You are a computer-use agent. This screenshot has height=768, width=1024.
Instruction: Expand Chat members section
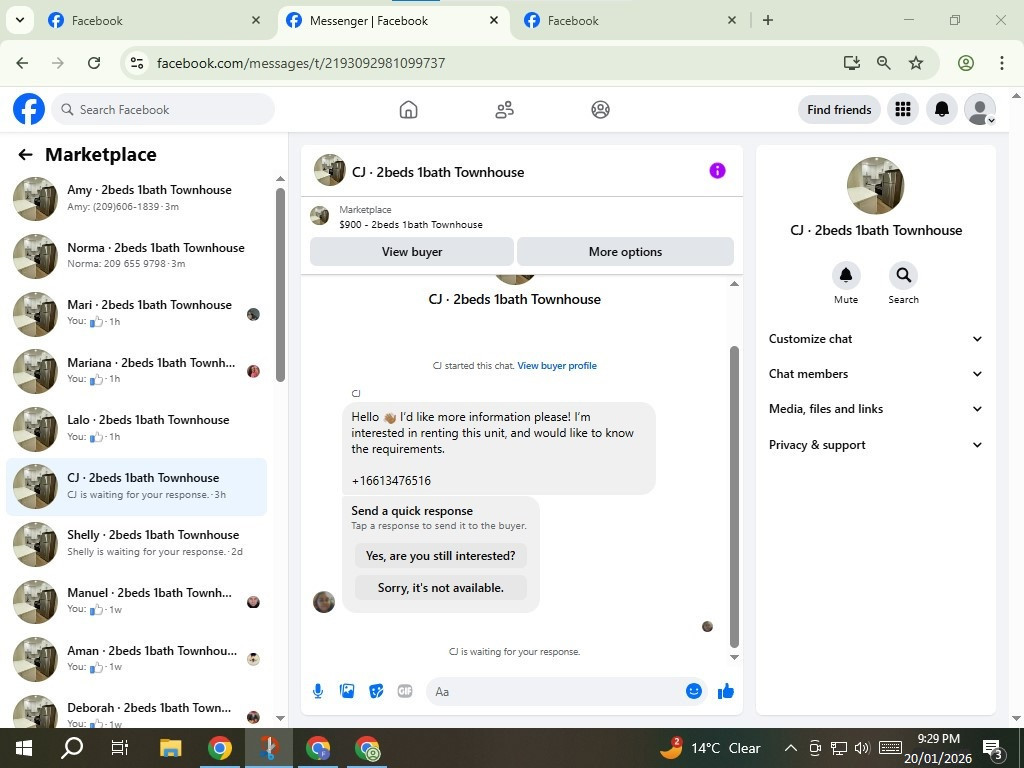(x=875, y=374)
